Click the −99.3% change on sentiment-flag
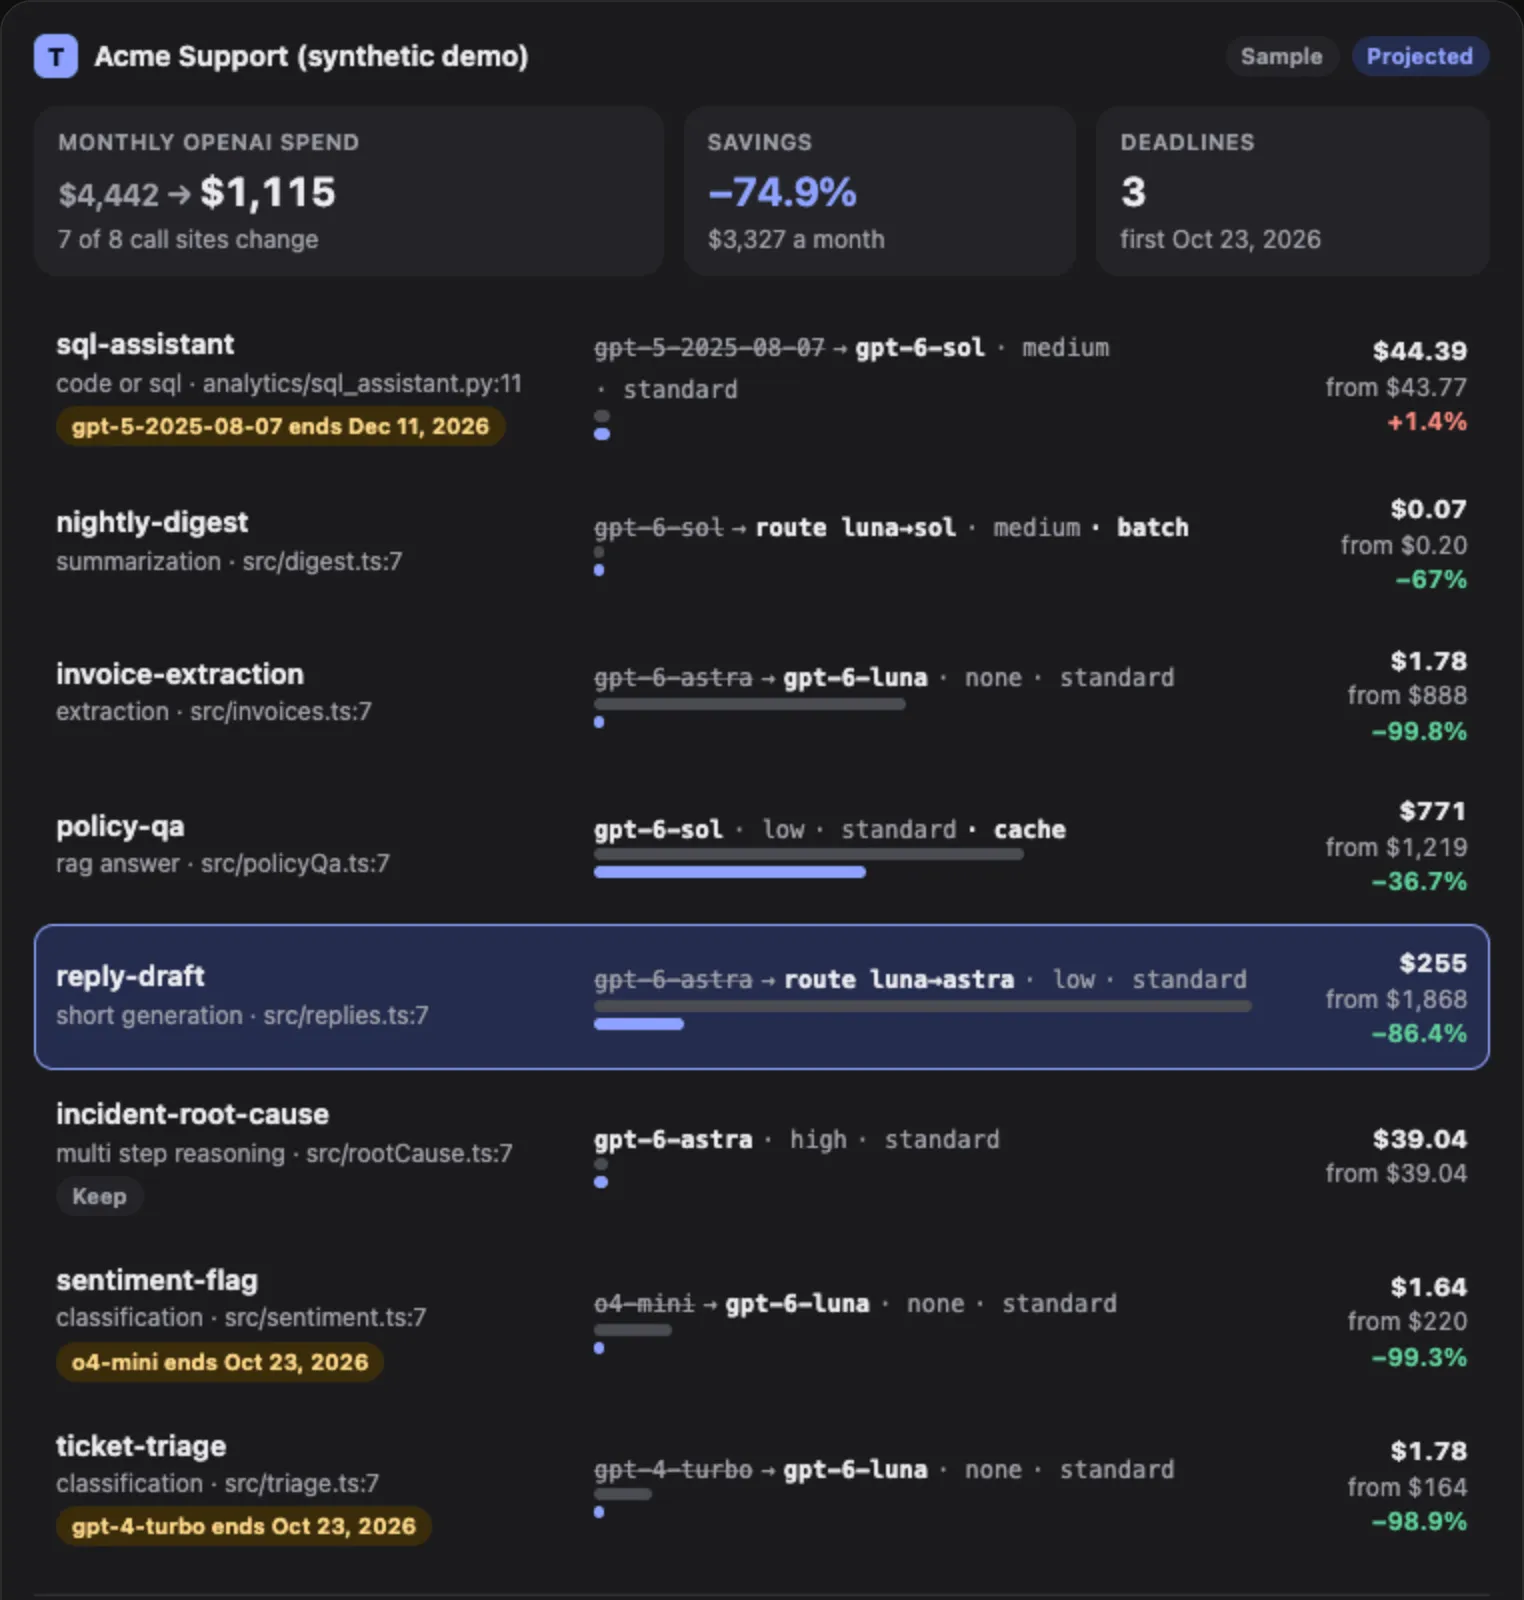This screenshot has width=1524, height=1600. point(1419,1358)
